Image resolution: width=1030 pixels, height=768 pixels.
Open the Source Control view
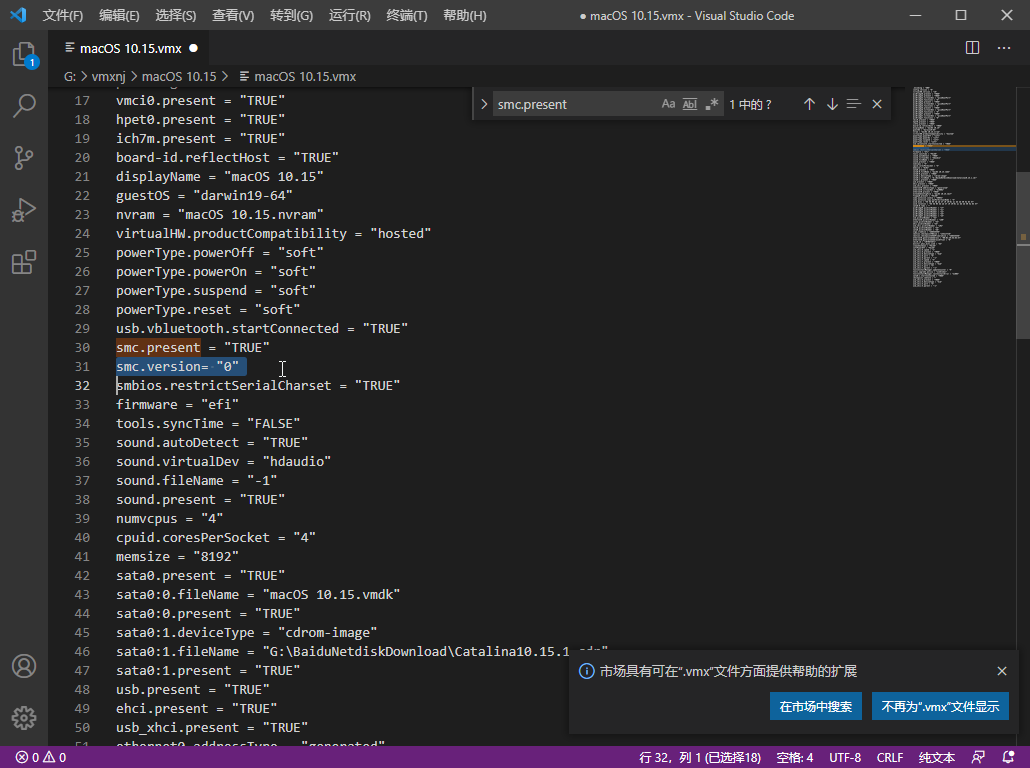[24, 158]
